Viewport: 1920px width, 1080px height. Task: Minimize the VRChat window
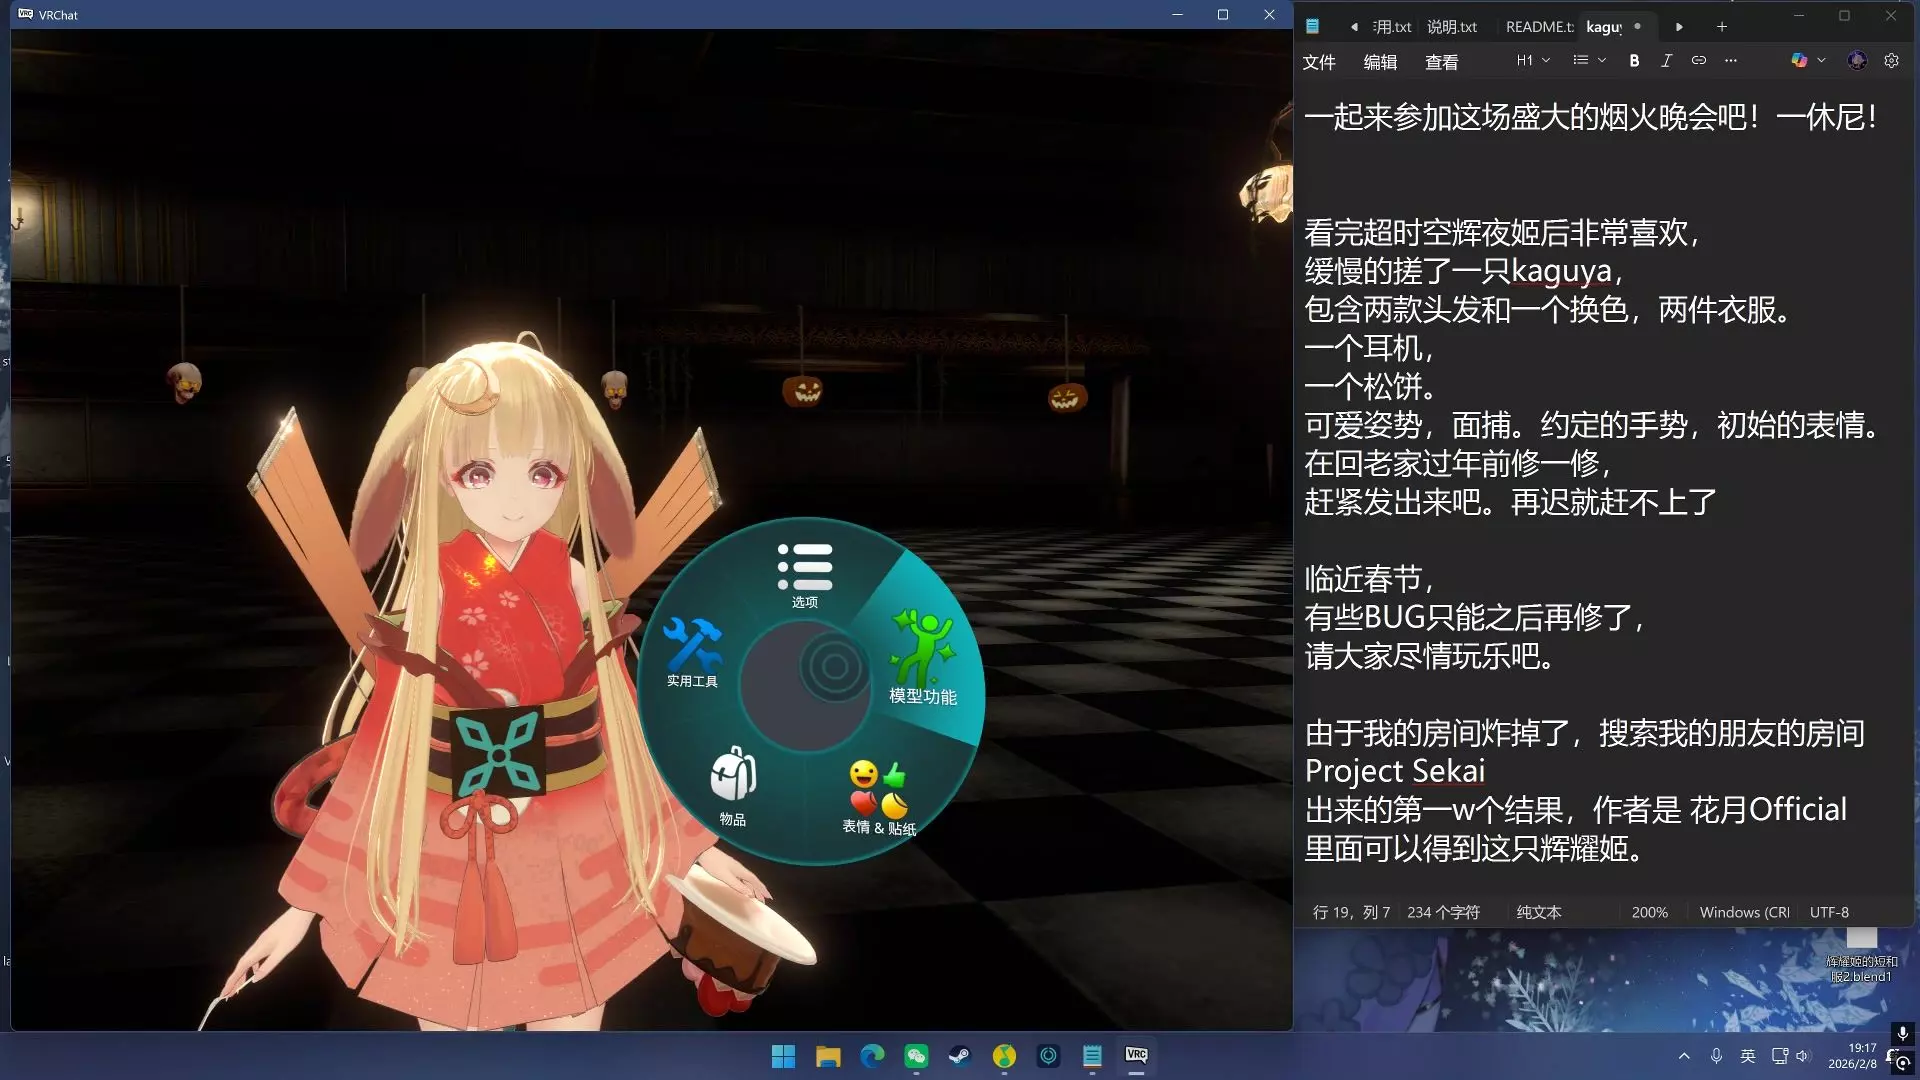tap(1177, 15)
